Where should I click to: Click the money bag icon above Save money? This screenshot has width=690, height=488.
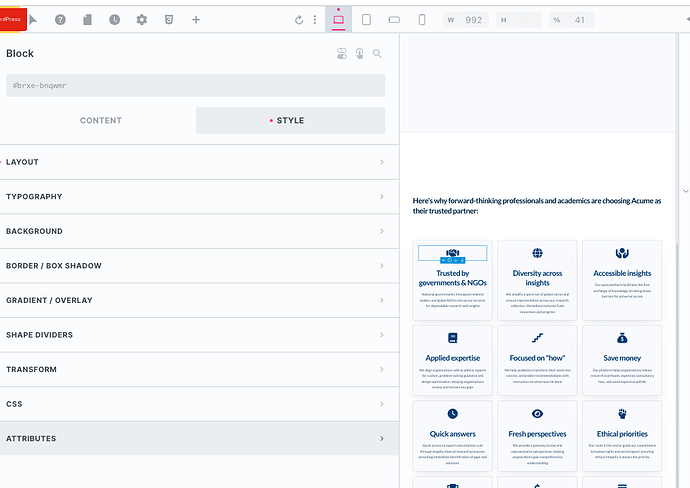pos(622,338)
